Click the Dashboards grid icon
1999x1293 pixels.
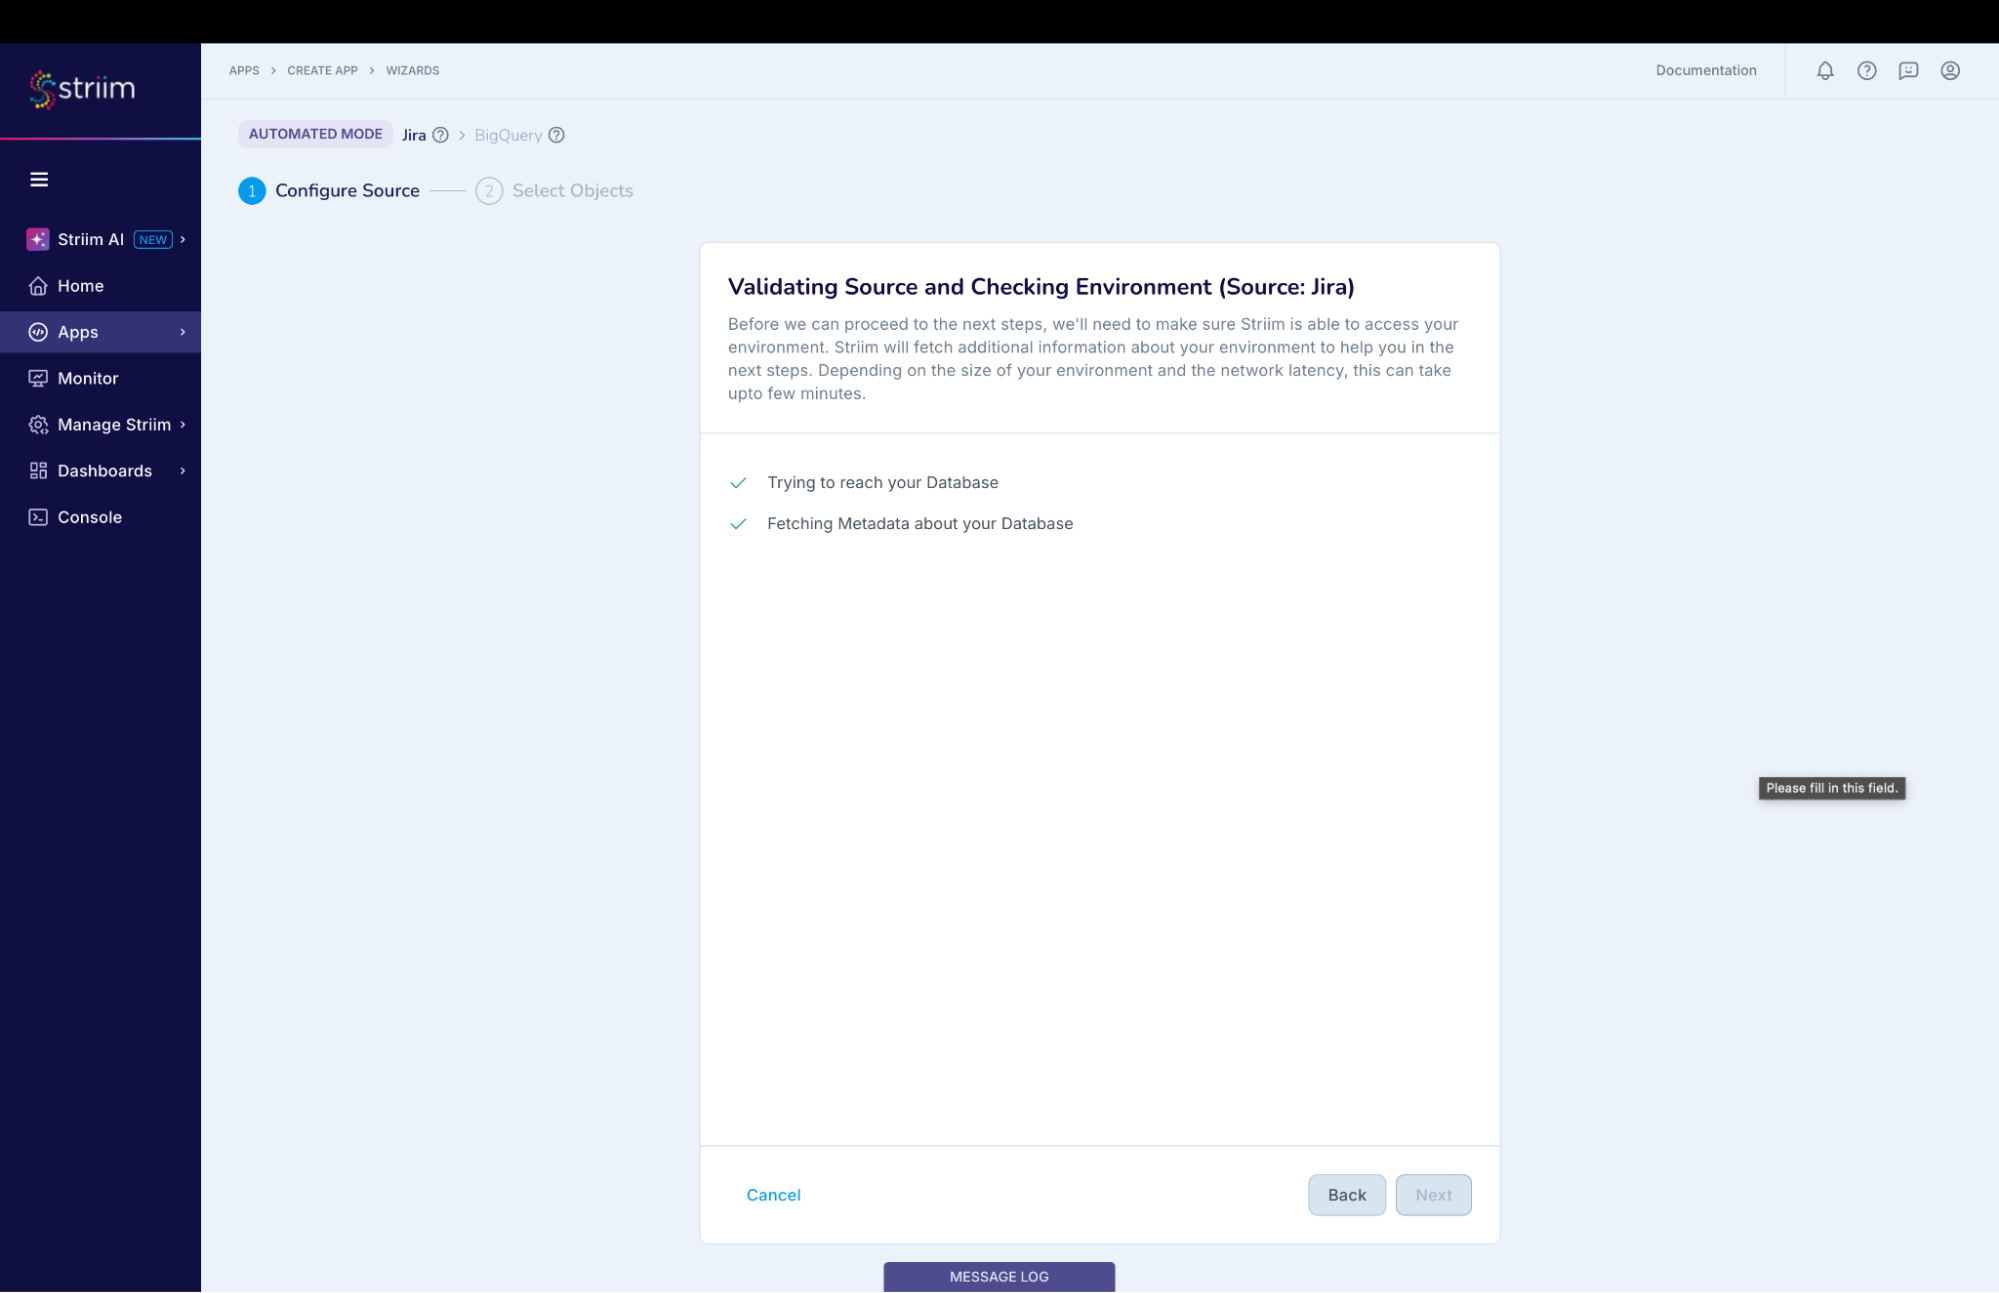click(x=38, y=471)
